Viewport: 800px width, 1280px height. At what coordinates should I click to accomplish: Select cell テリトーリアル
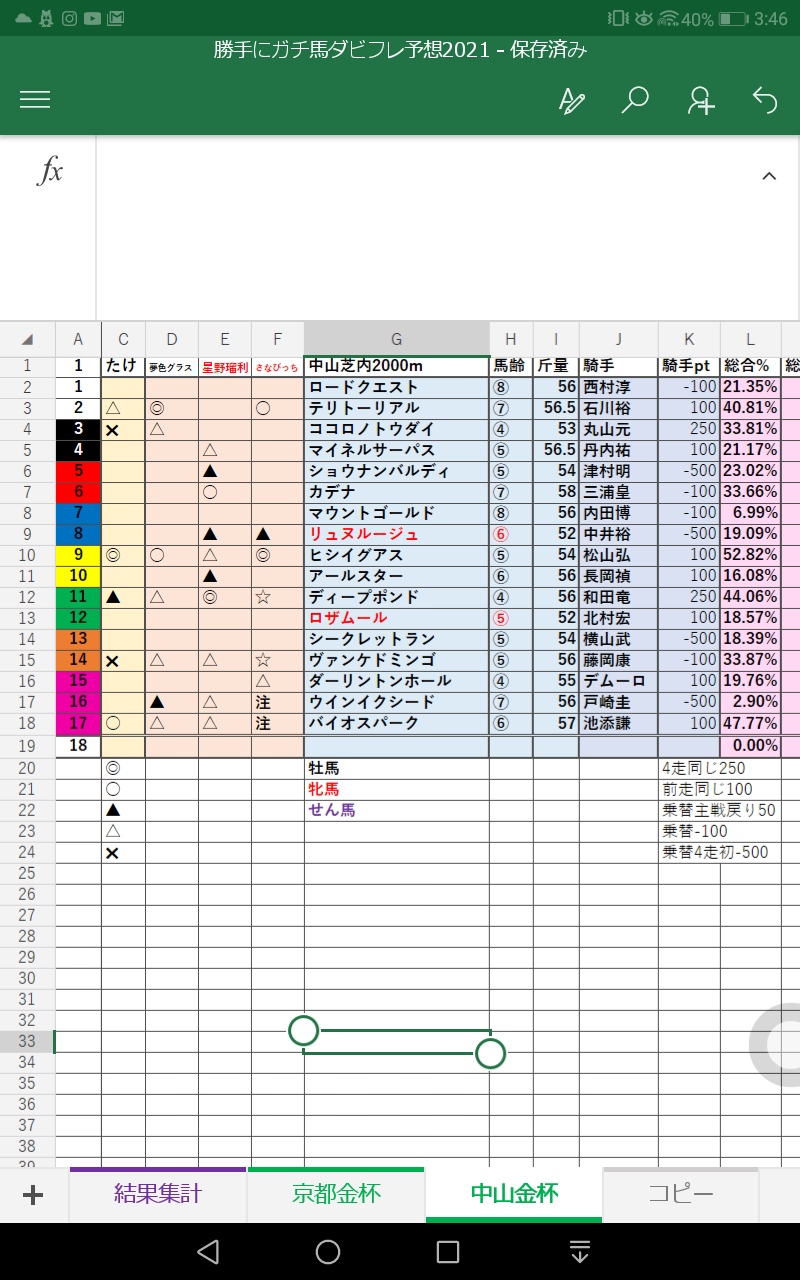point(397,408)
